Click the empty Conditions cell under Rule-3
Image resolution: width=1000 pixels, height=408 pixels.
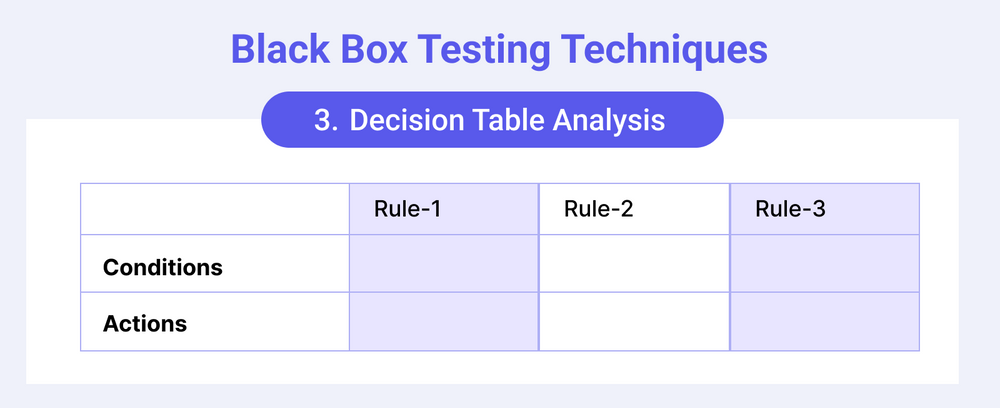coord(825,264)
